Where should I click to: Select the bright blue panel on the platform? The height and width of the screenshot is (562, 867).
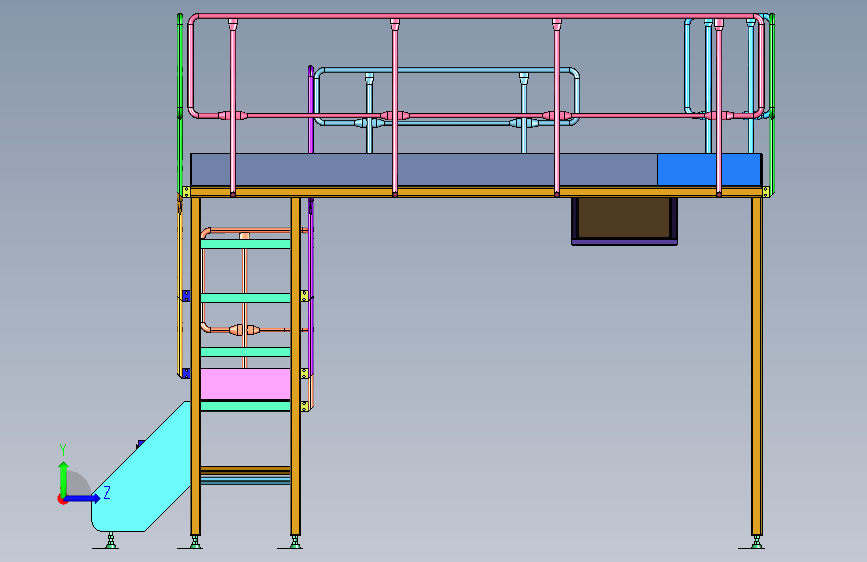pos(709,170)
